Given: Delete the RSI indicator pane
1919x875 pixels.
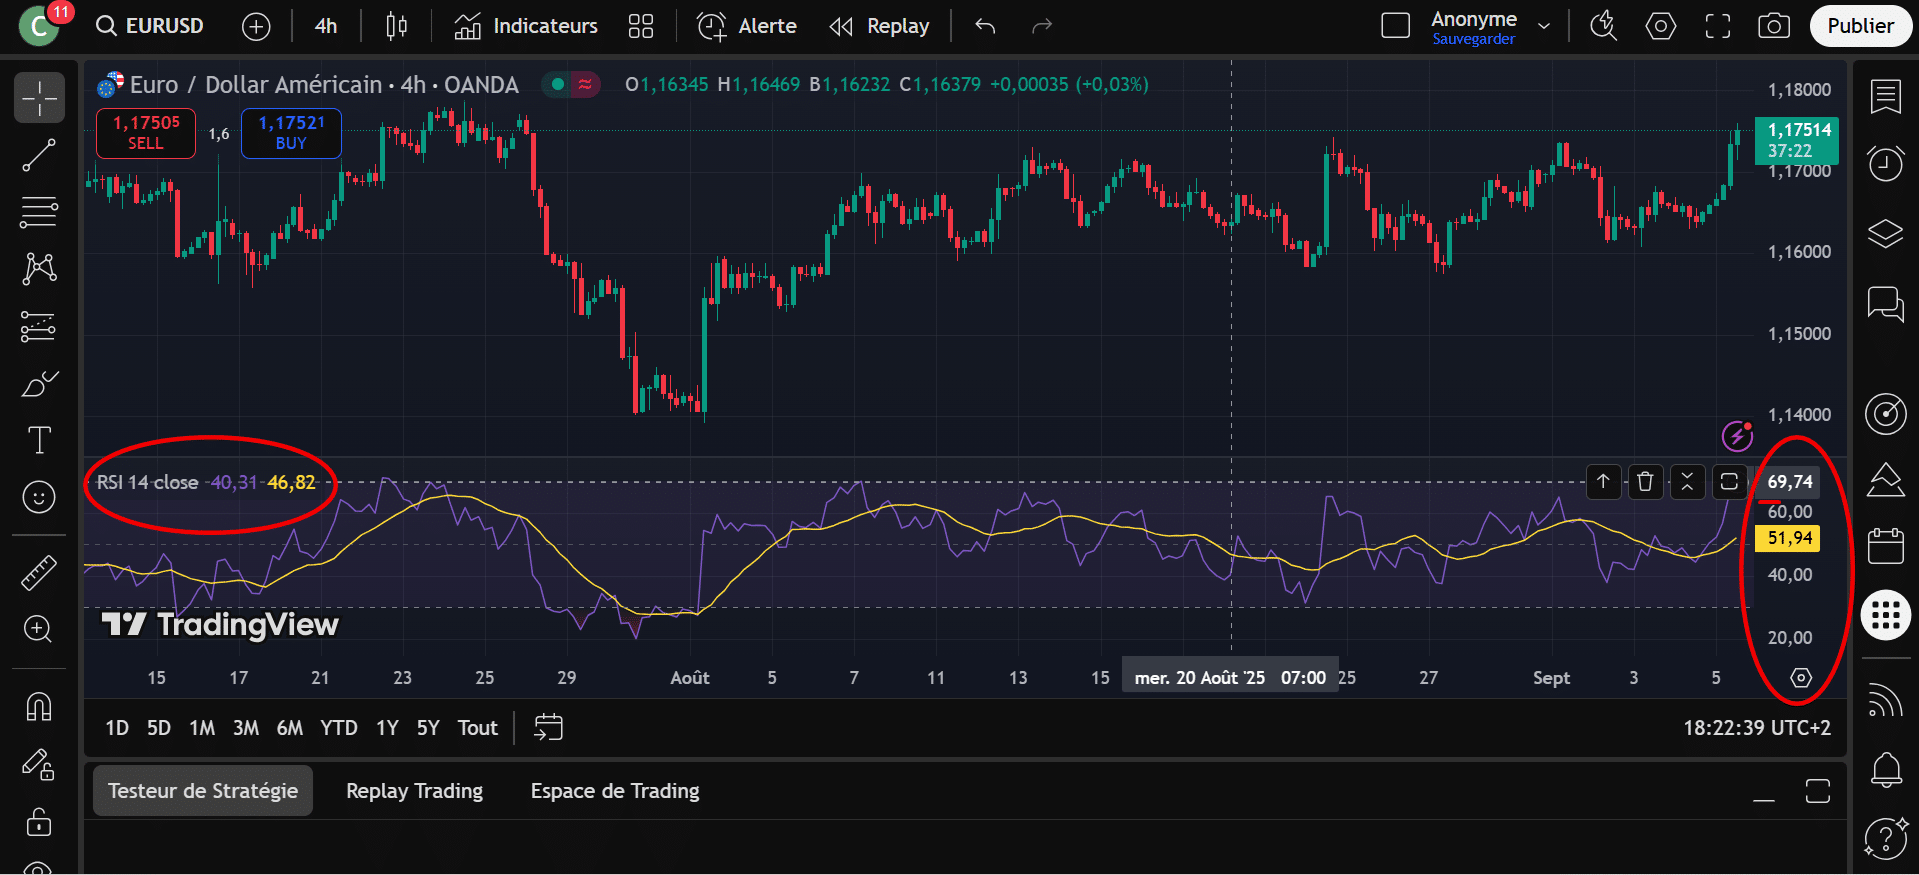Looking at the screenshot, I should click(x=1645, y=482).
